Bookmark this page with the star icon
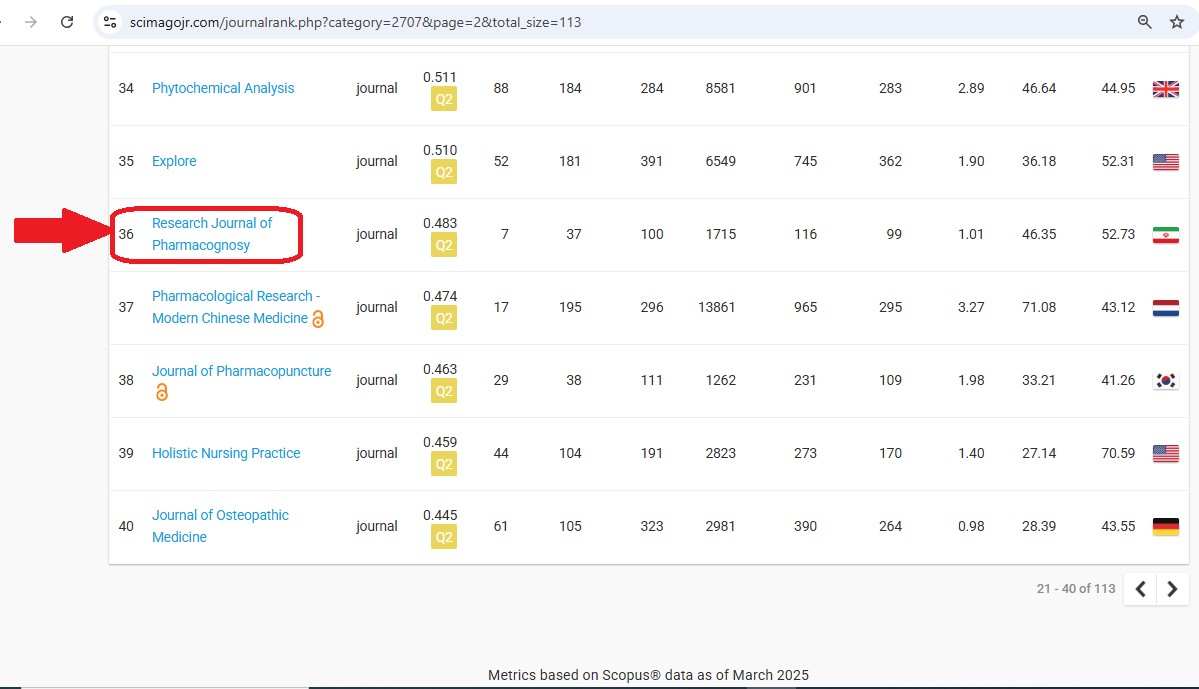The image size is (1199, 689). (1176, 22)
